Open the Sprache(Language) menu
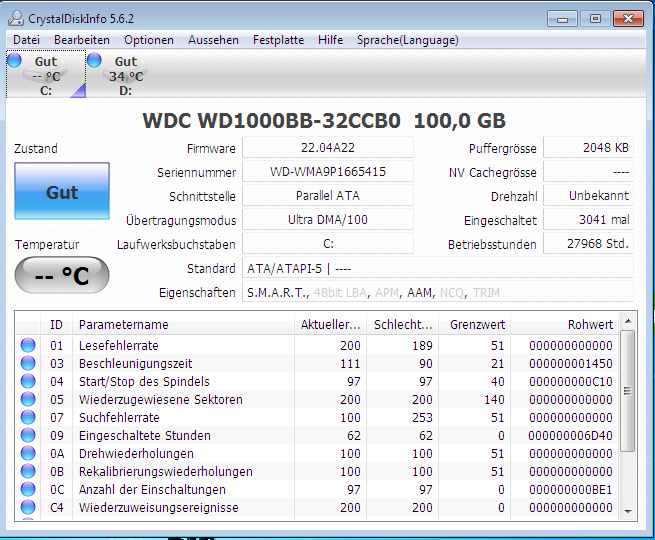The width and height of the screenshot is (655, 540). pos(408,40)
